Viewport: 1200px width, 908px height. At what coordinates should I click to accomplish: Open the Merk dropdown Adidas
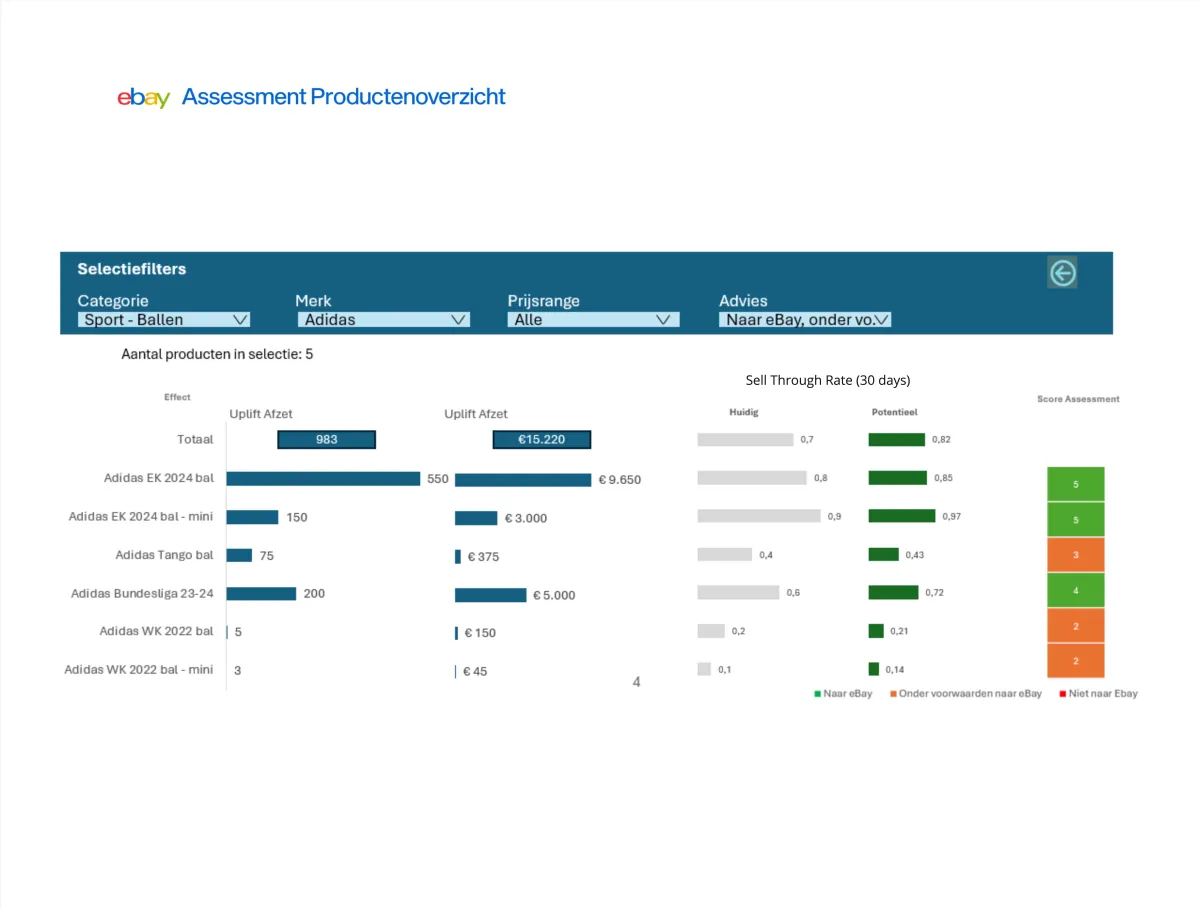(384, 320)
